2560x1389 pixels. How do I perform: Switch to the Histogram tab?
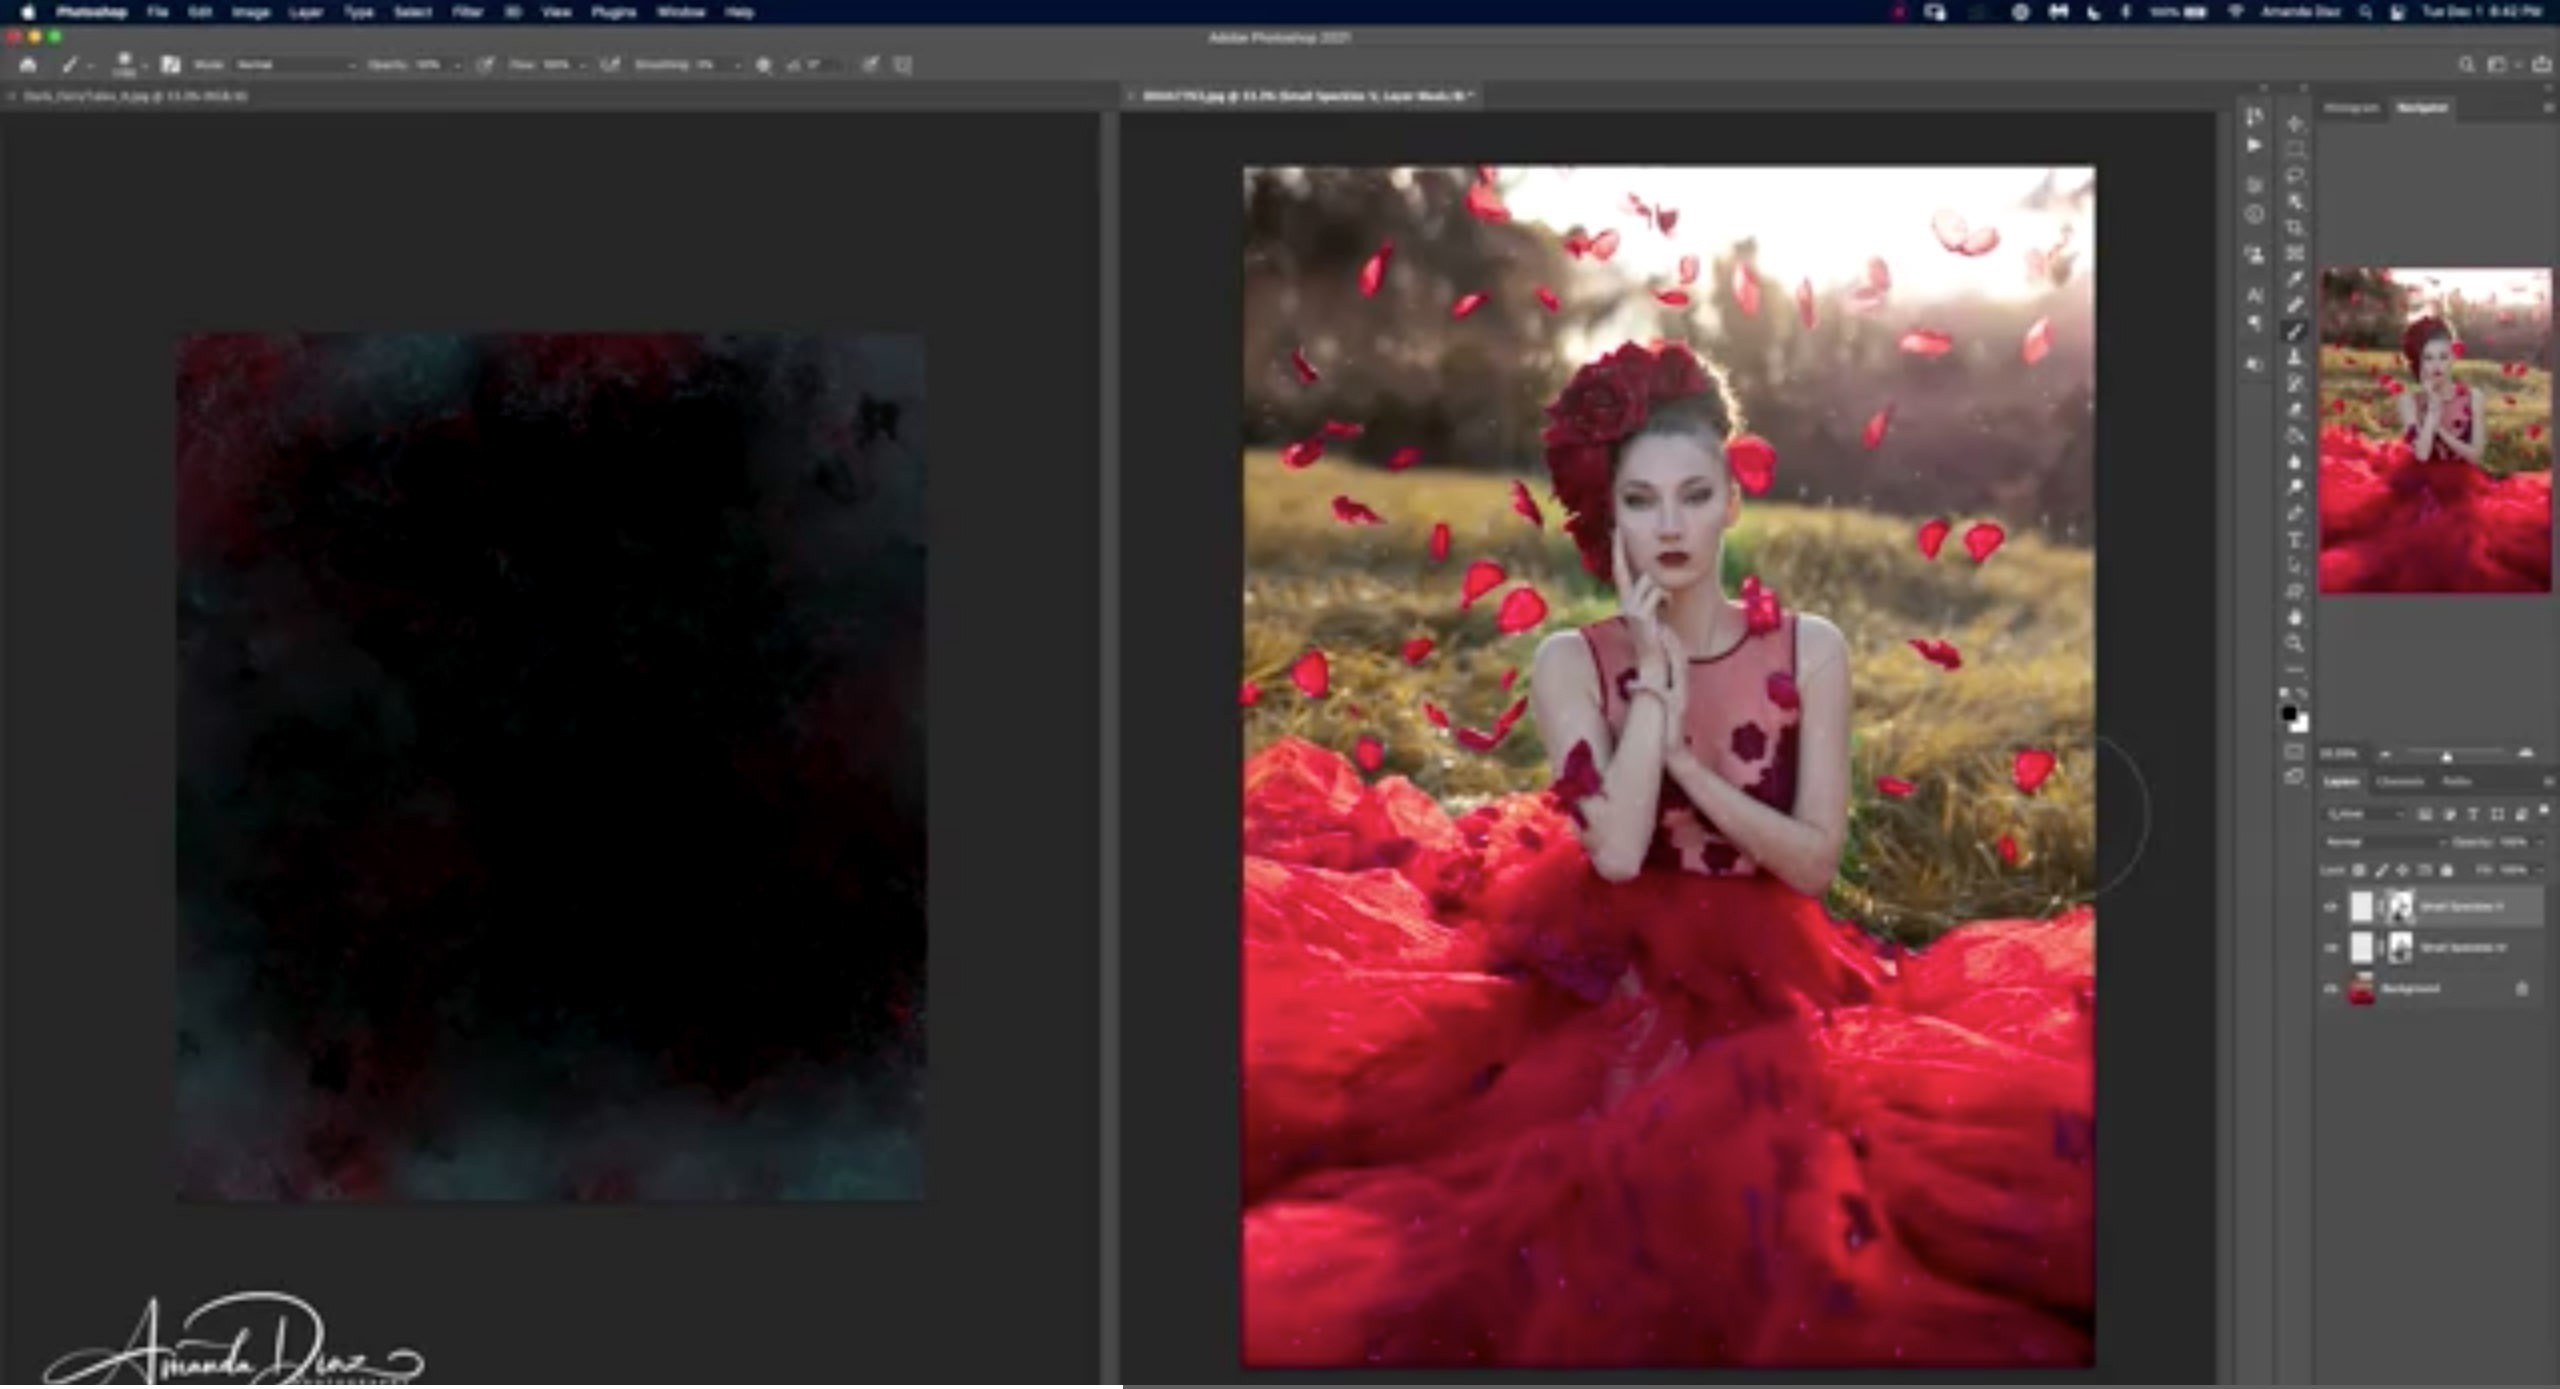tap(2351, 108)
